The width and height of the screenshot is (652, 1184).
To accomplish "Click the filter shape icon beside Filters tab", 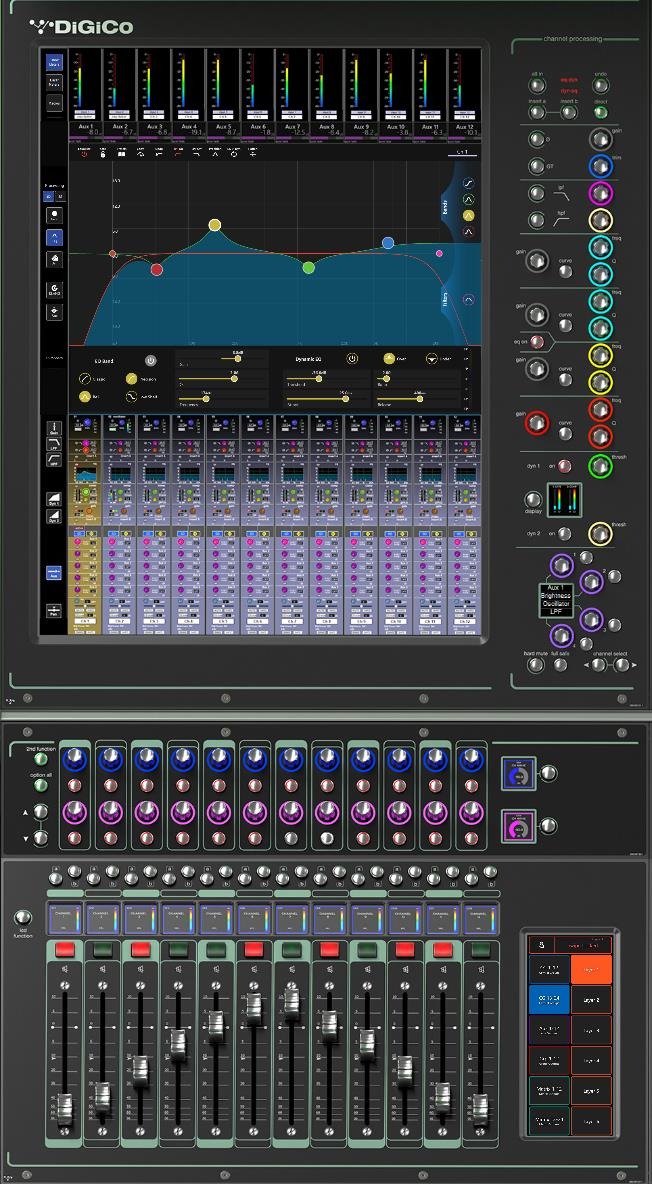I will [x=468, y=300].
